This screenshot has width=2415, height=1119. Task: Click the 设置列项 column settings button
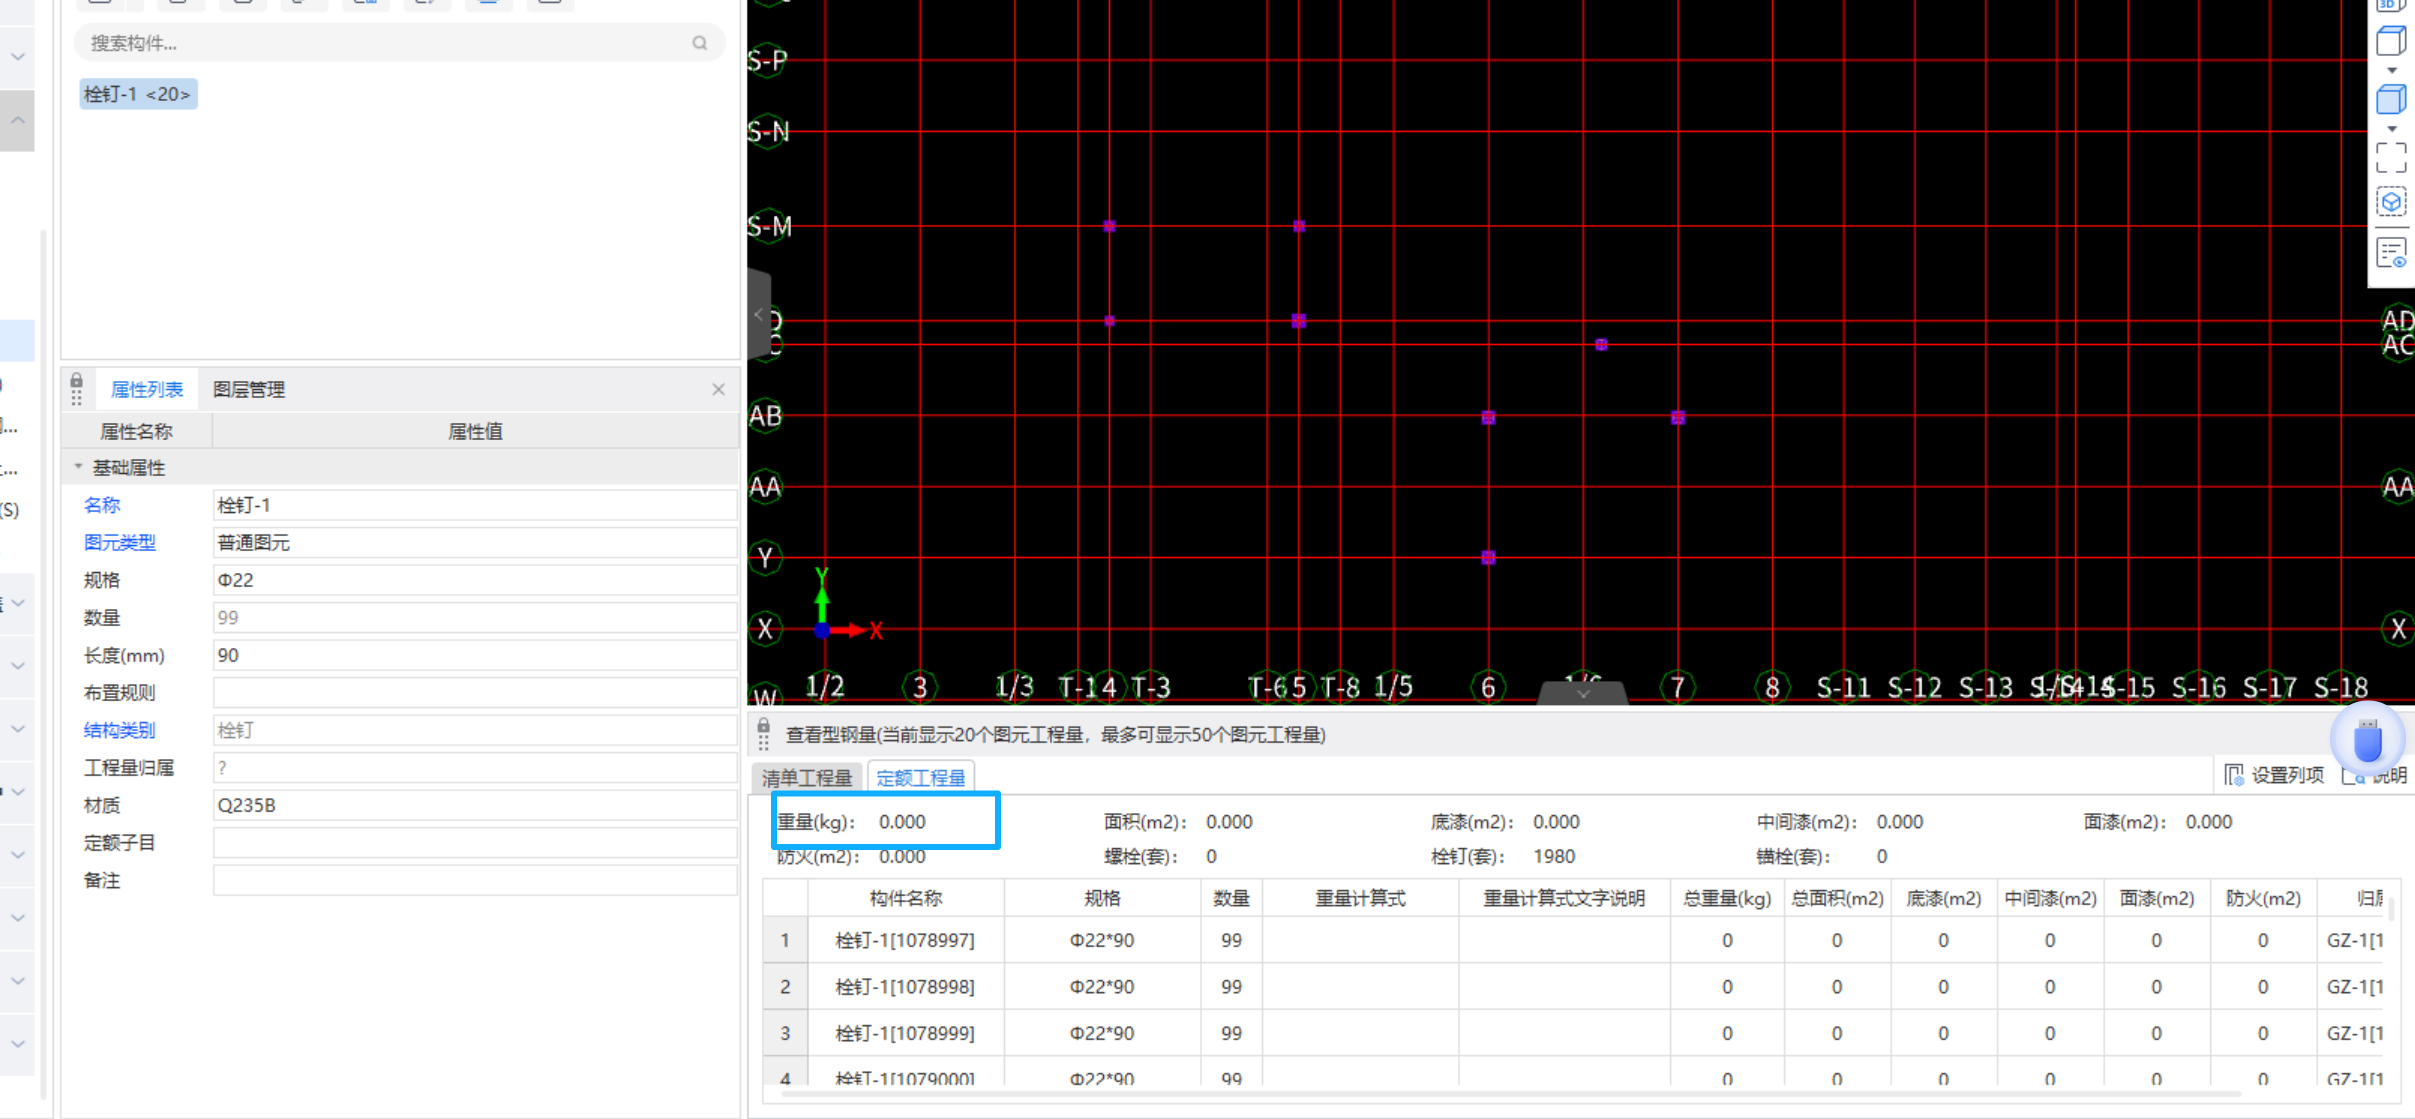[x=2275, y=775]
